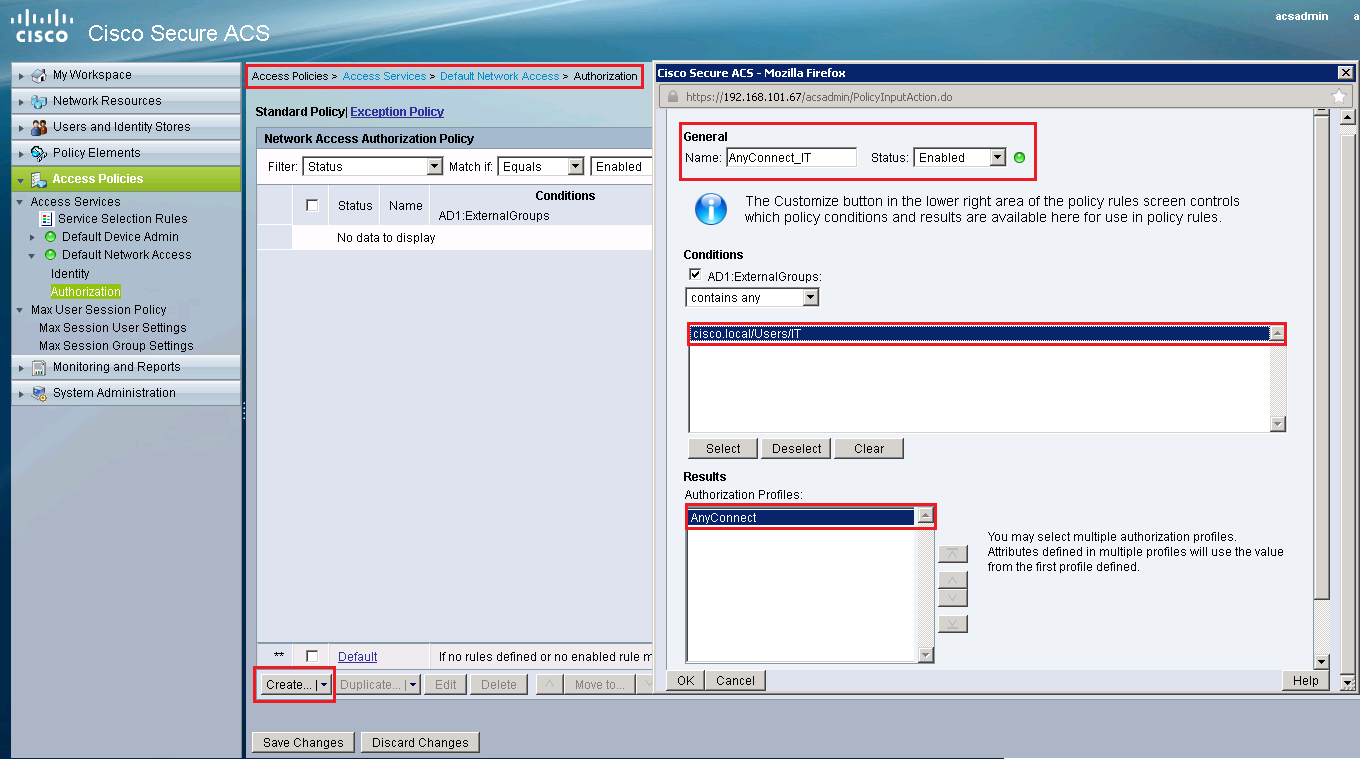Viewport: 1360px width, 759px height.
Task: Click Save Changes button
Action: click(x=303, y=743)
